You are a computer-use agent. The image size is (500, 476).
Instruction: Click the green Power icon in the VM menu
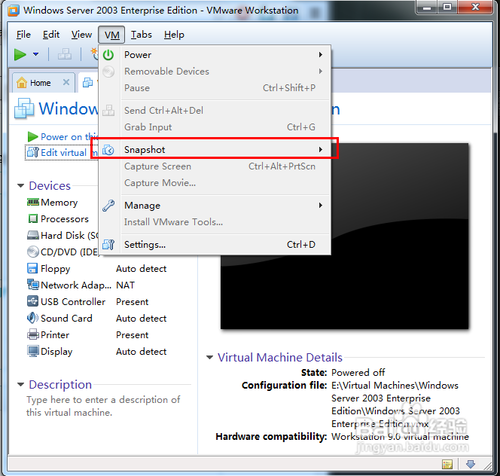(x=108, y=55)
